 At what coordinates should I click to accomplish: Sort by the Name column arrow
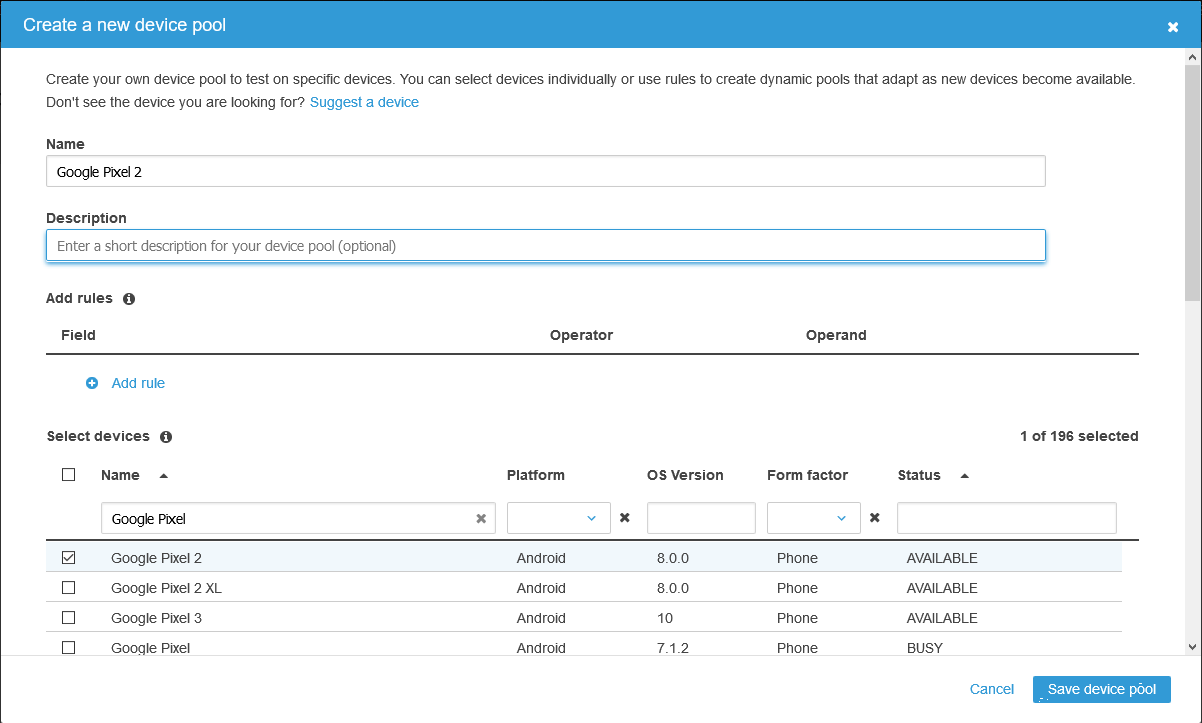click(x=164, y=476)
